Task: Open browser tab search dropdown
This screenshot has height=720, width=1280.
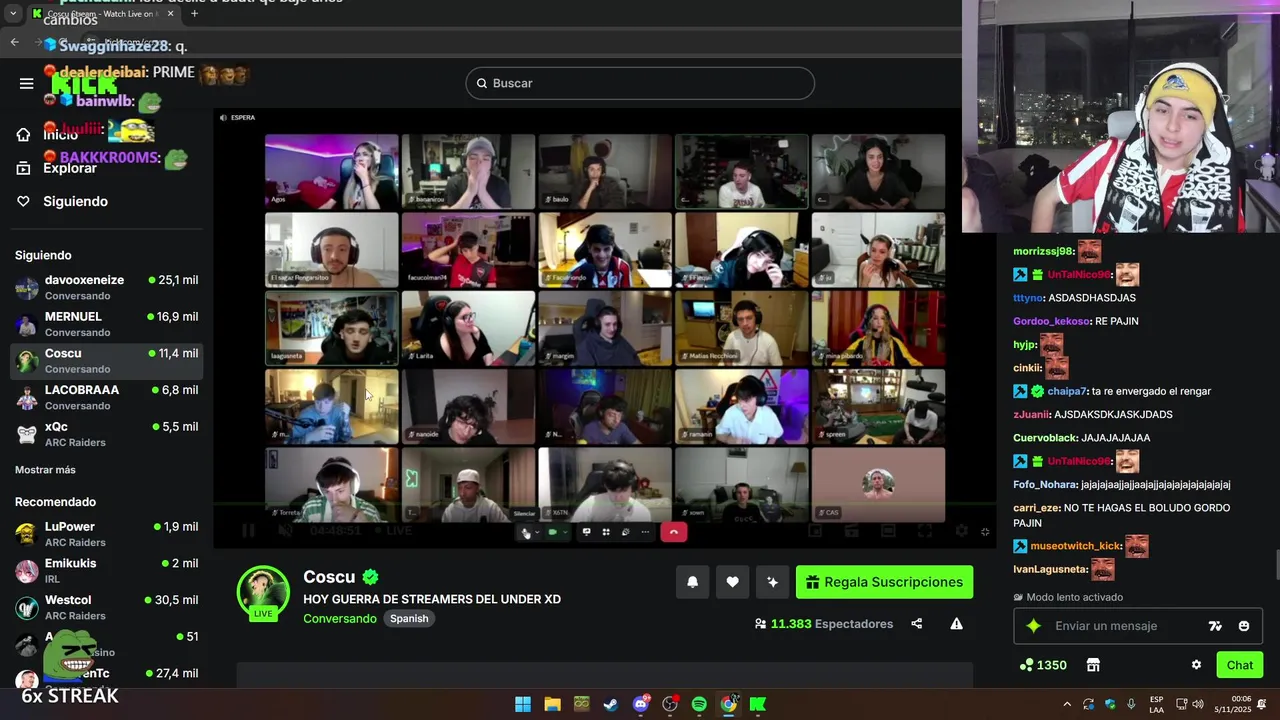Action: click(x=13, y=14)
